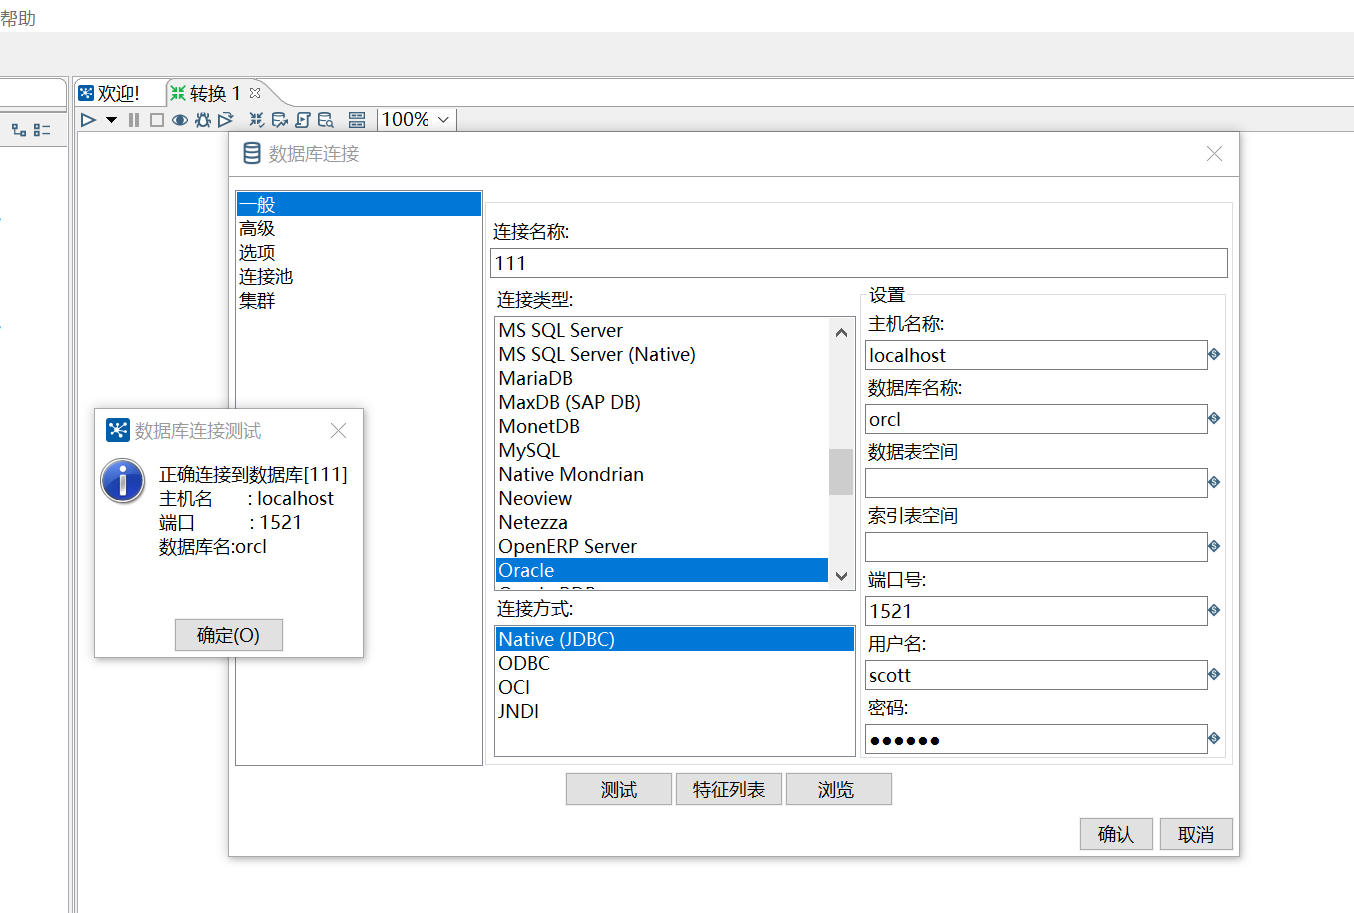Replay the transformation
Viewport: 1354px width, 913px height.
(x=224, y=119)
